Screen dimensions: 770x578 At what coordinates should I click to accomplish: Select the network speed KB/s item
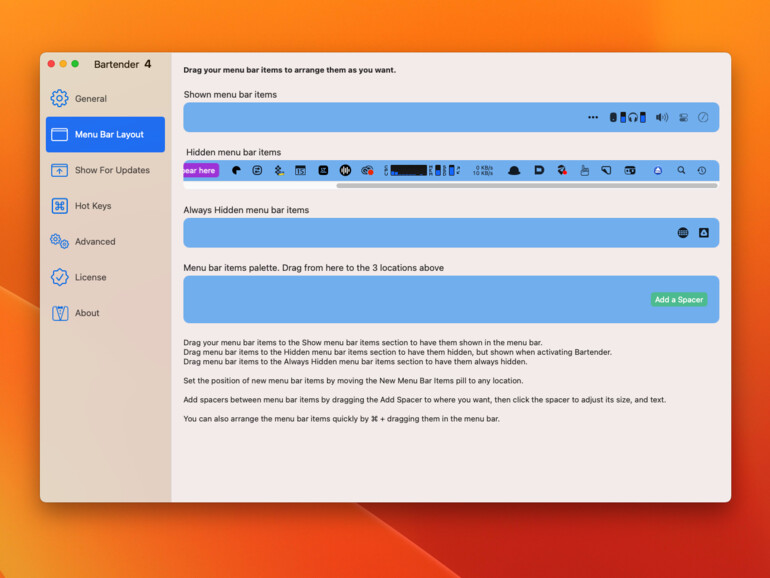(483, 171)
